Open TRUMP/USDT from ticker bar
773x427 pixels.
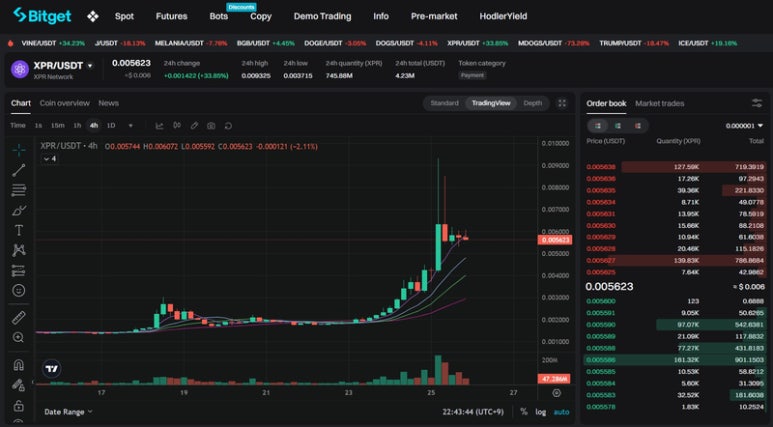pyautogui.click(x=634, y=43)
